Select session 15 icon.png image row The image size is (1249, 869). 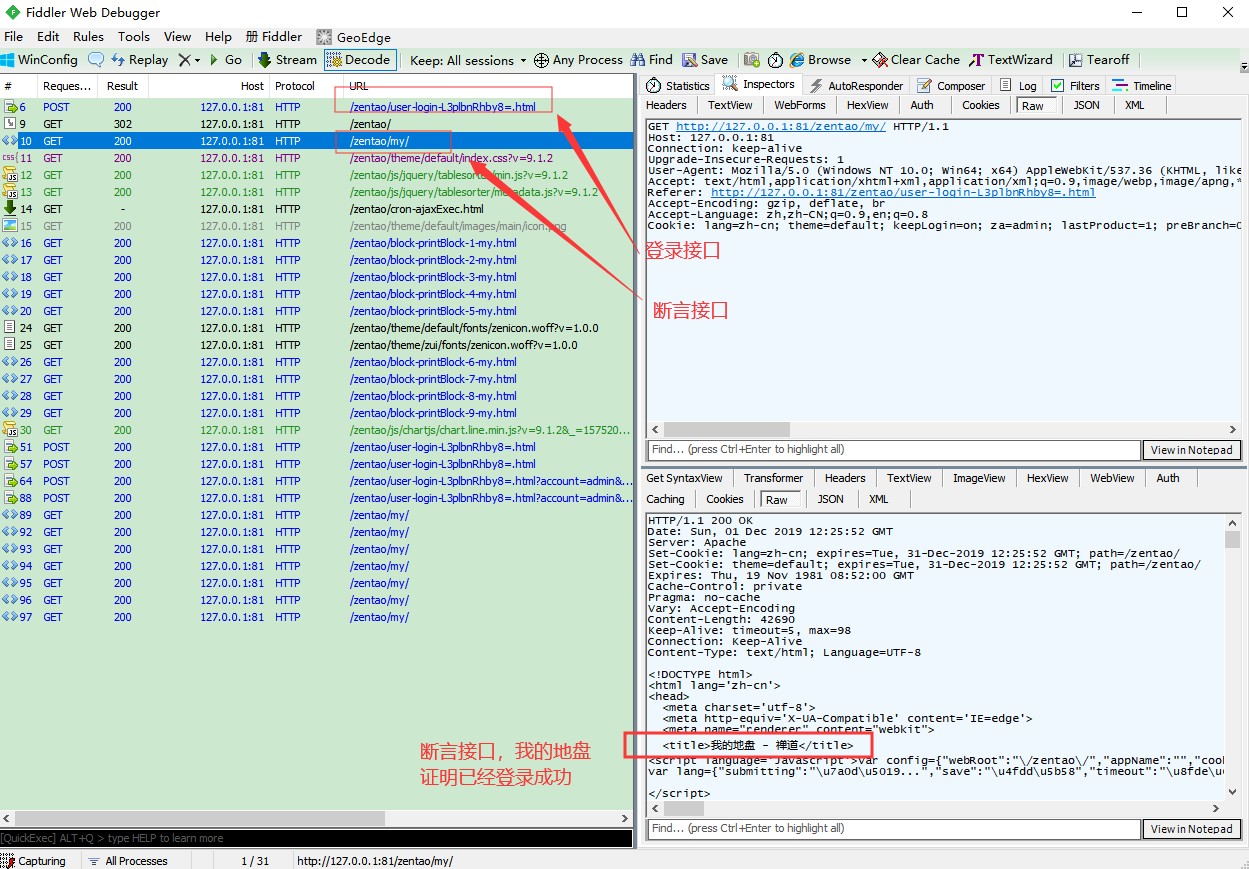316,226
